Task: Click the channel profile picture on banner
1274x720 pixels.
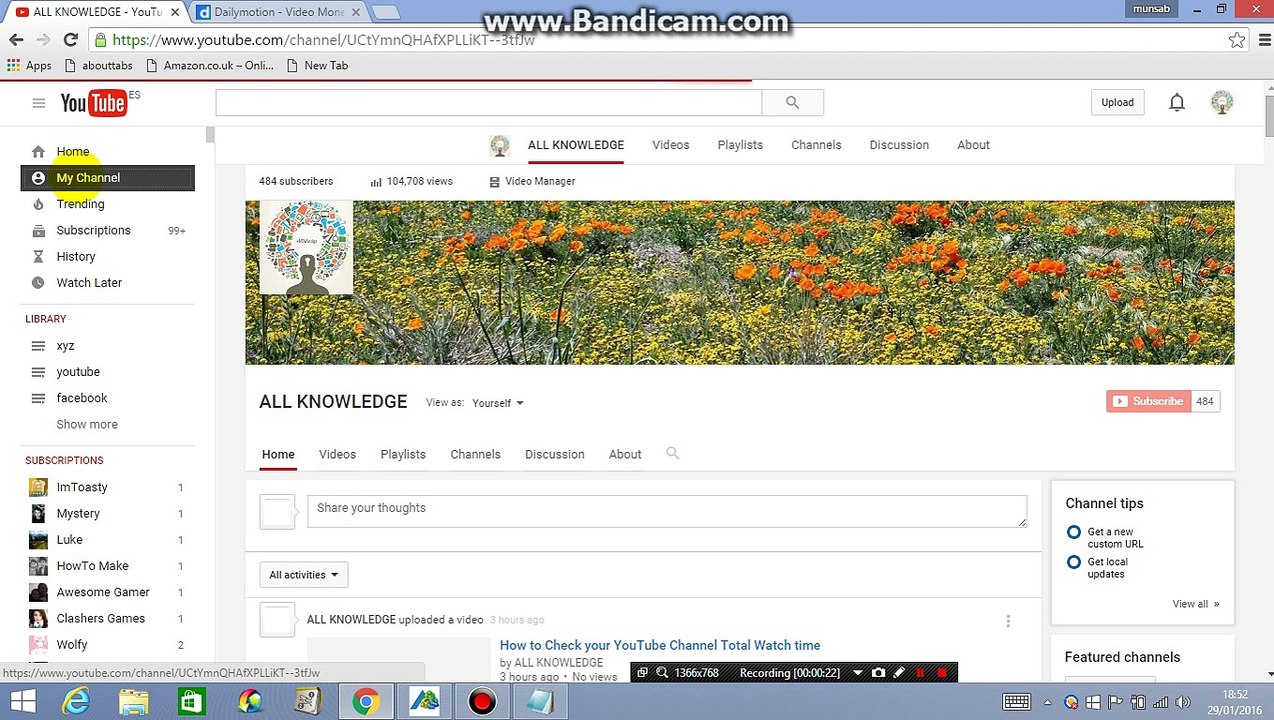Action: 306,248
